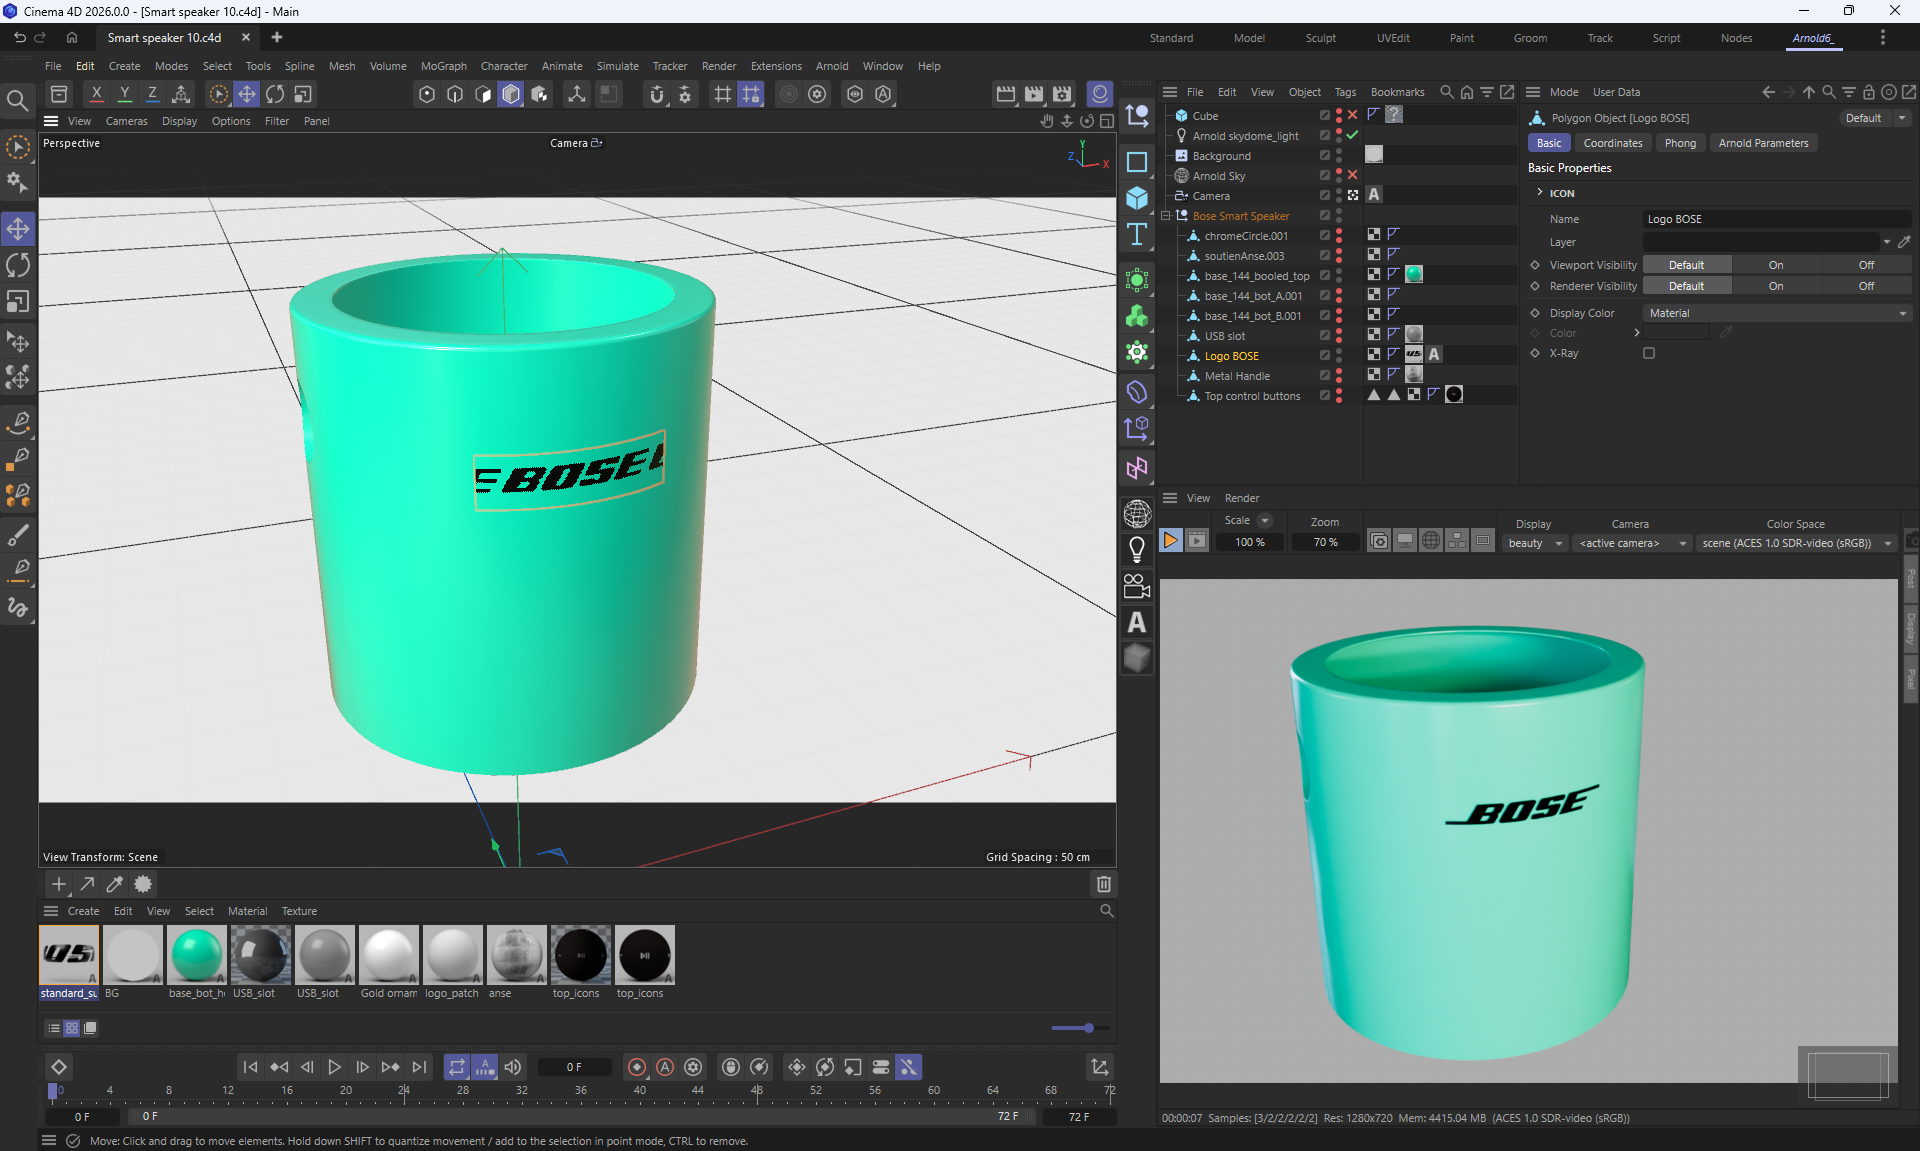Image resolution: width=1920 pixels, height=1151 pixels.
Task: Select the base_bot teal material thumbnail
Action: tap(197, 955)
